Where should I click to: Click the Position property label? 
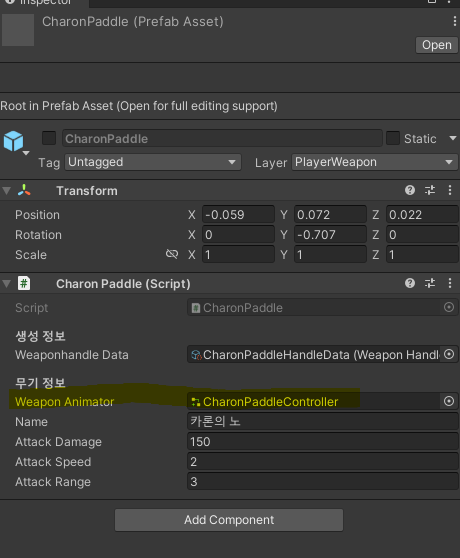click(37, 215)
